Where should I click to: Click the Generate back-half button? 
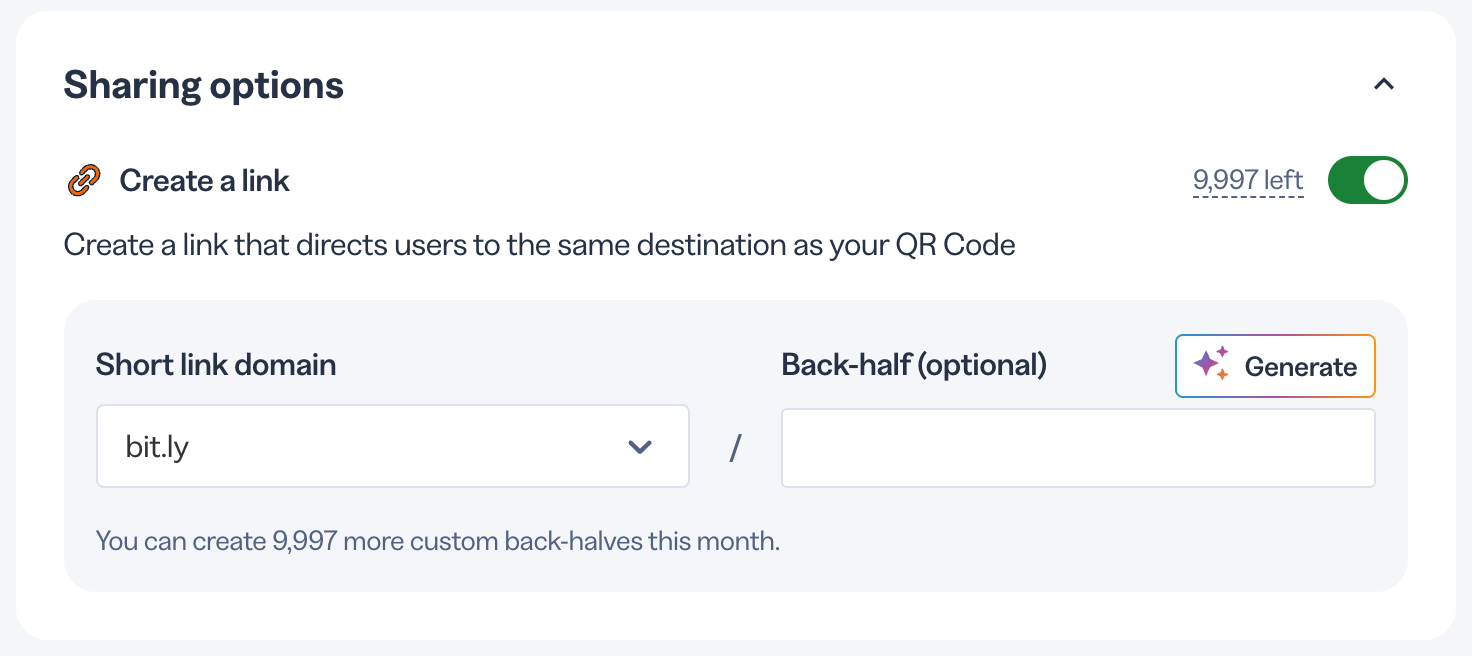(1275, 366)
